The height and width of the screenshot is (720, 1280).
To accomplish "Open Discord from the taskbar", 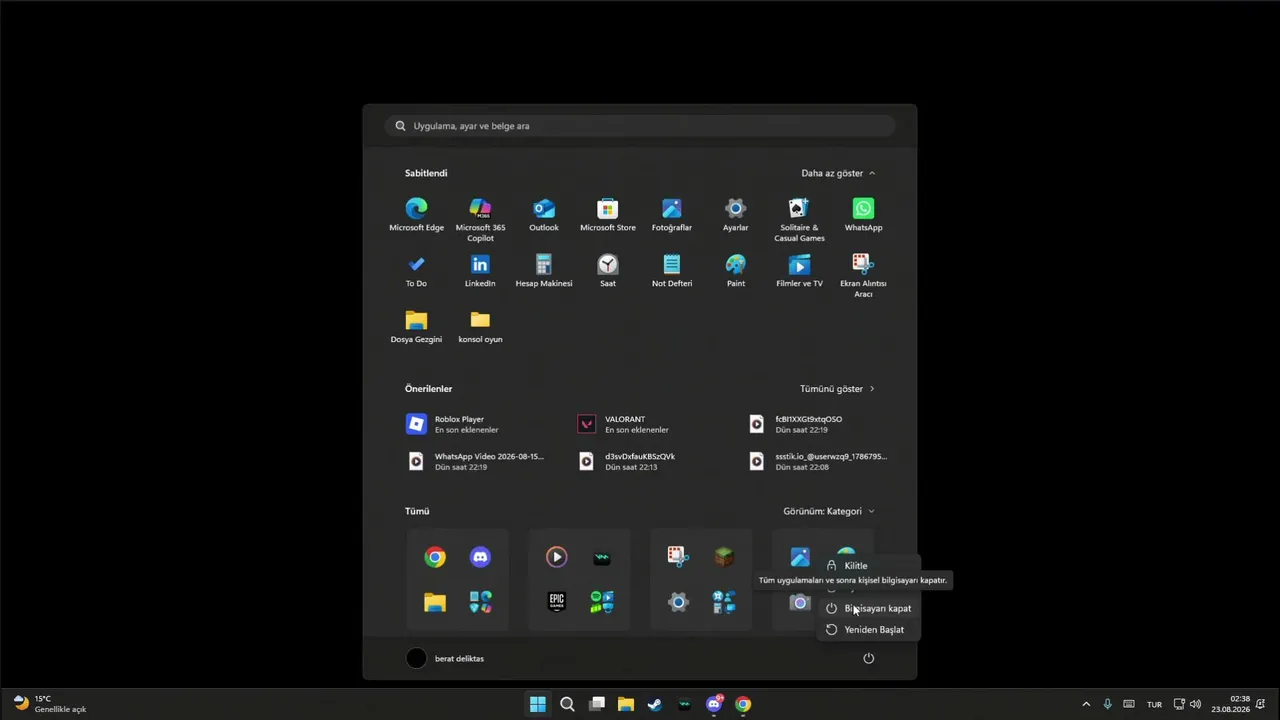I will coord(714,704).
